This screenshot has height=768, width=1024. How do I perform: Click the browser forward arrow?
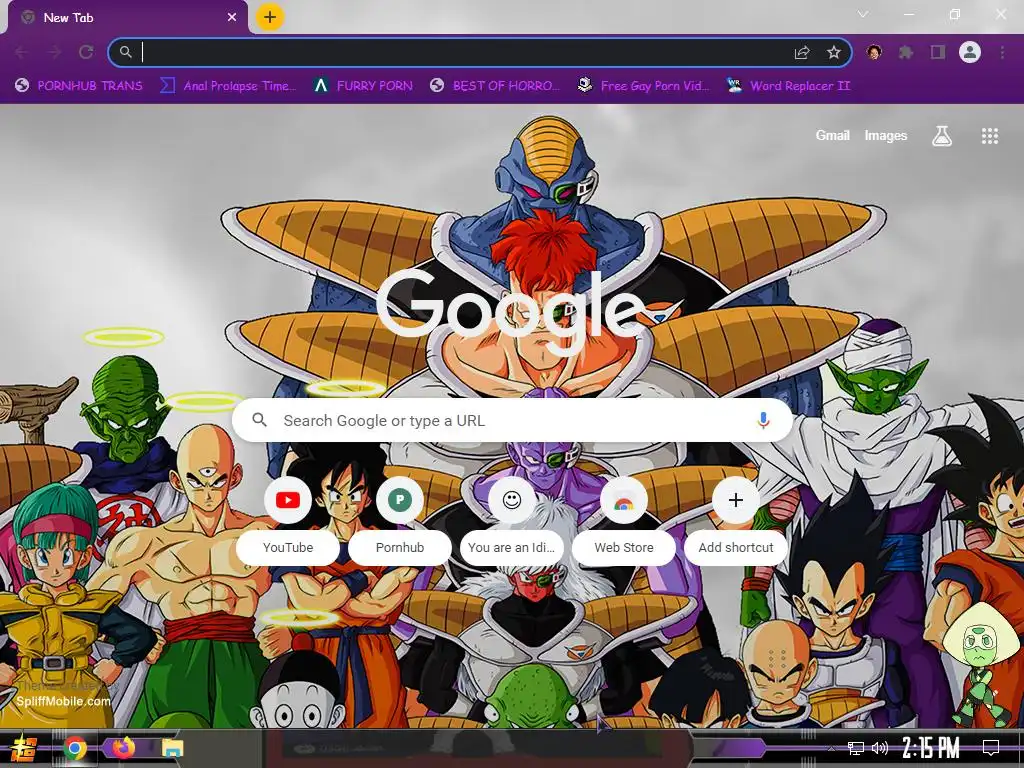(x=54, y=52)
